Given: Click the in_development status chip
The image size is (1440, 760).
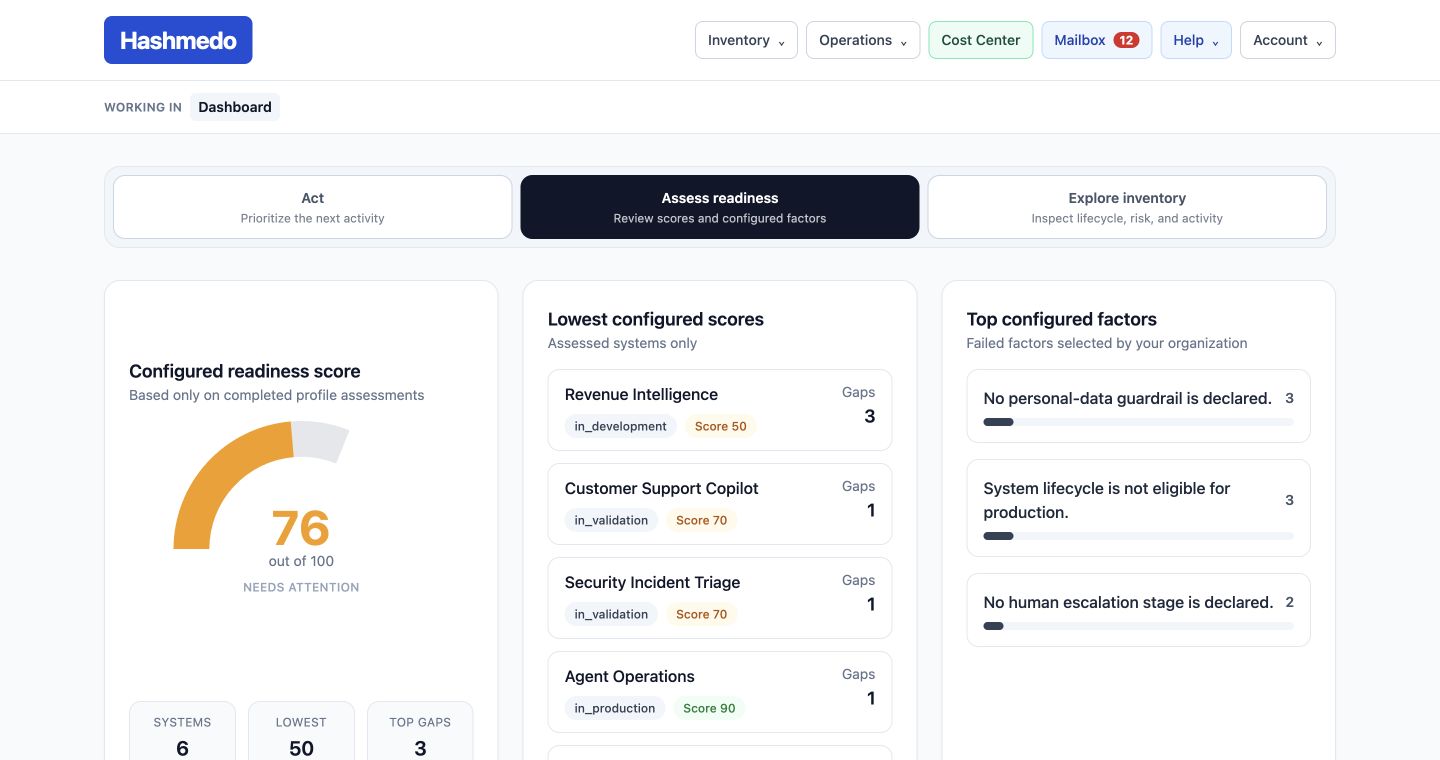Looking at the screenshot, I should click(x=621, y=426).
